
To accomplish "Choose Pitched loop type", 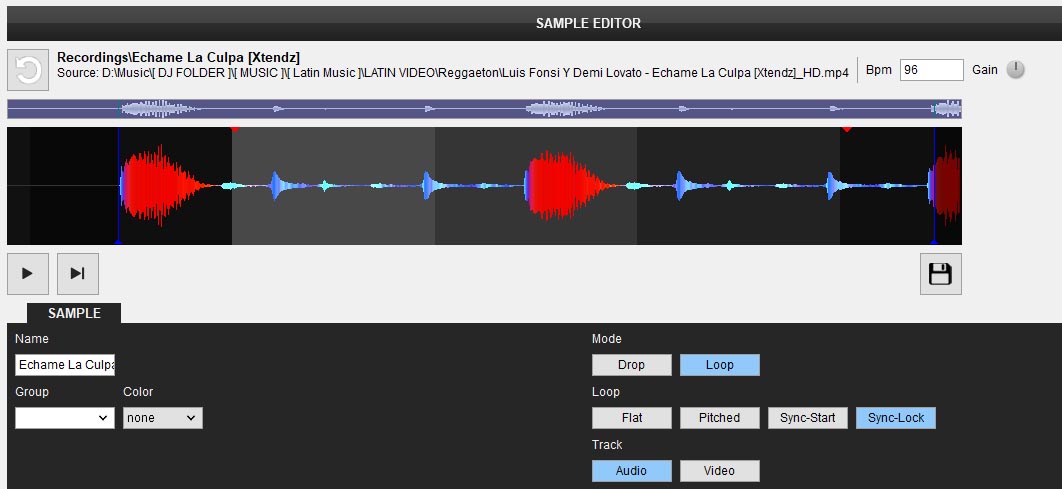I will pyautogui.click(x=719, y=418).
